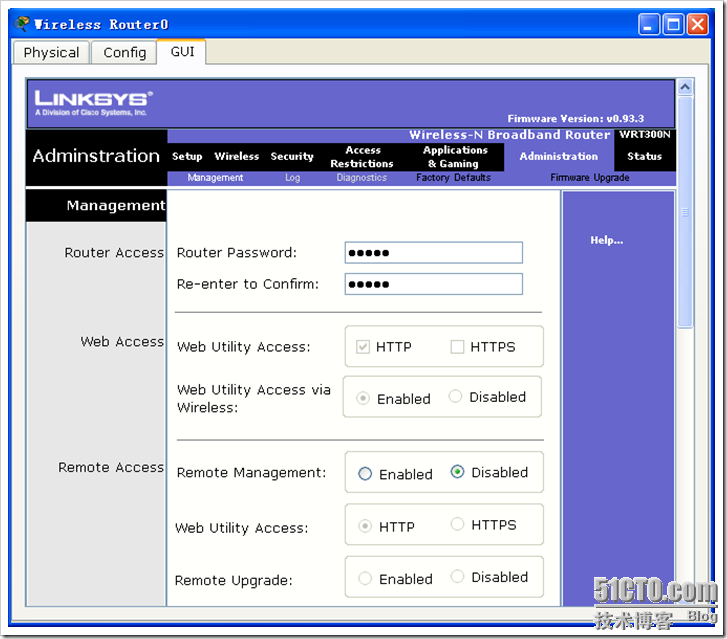Select the Diagnostics submenu link
The image size is (727, 639).
click(362, 178)
